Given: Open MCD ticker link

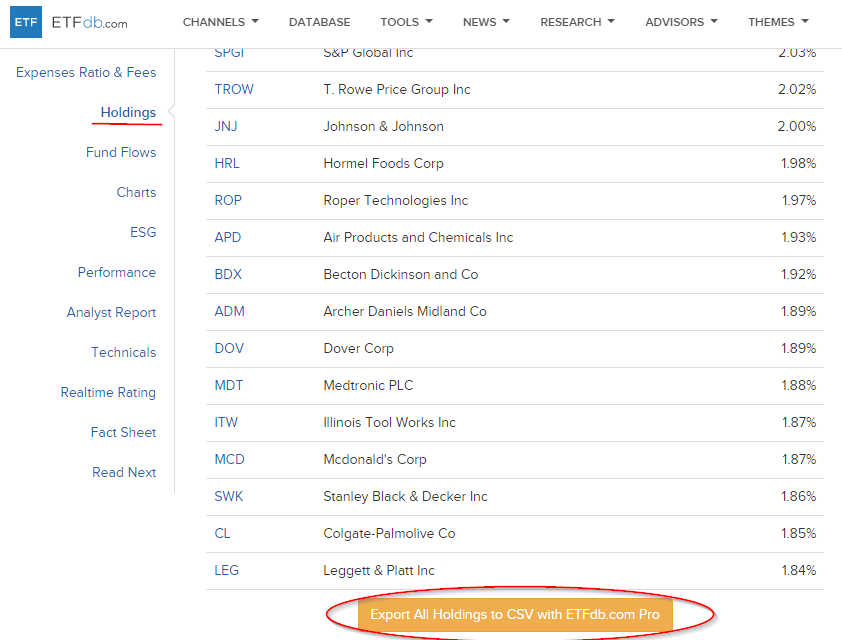Looking at the screenshot, I should pyautogui.click(x=229, y=460).
